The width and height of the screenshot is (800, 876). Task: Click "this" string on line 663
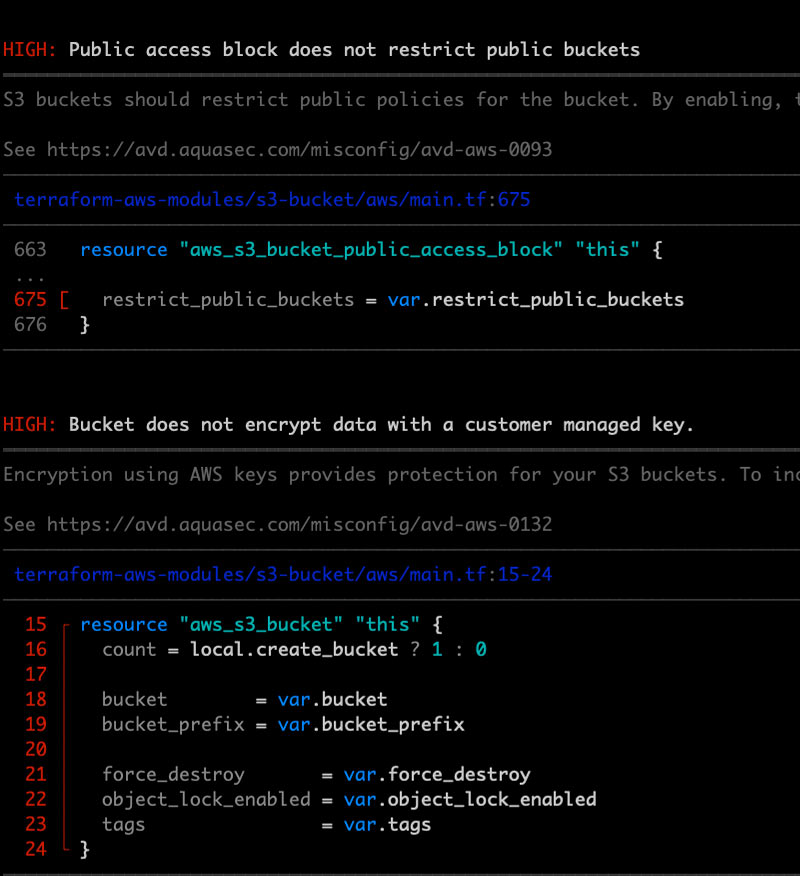click(607, 250)
